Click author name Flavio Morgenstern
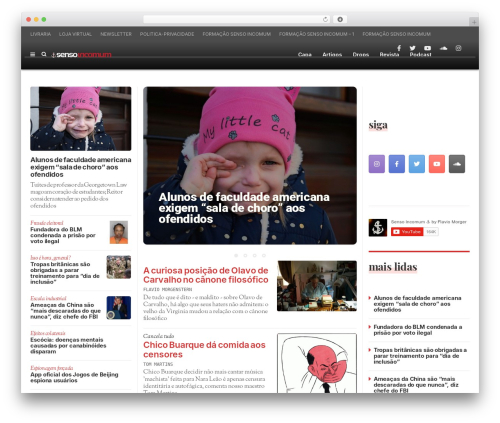The image size is (500, 423). click(168, 289)
